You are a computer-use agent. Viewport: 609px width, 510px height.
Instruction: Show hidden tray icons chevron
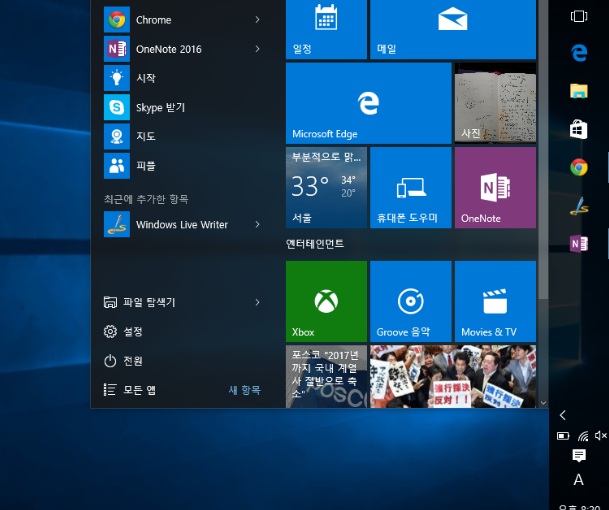coord(563,415)
